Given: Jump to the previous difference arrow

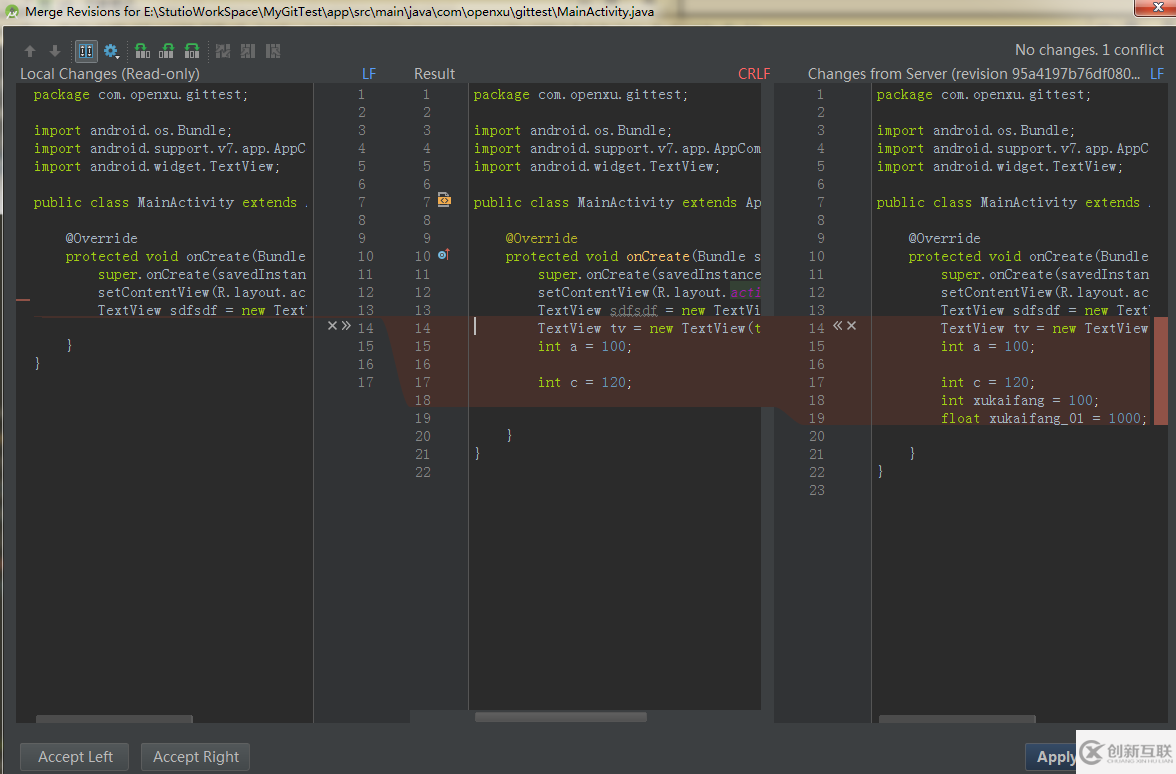Looking at the screenshot, I should pos(30,51).
